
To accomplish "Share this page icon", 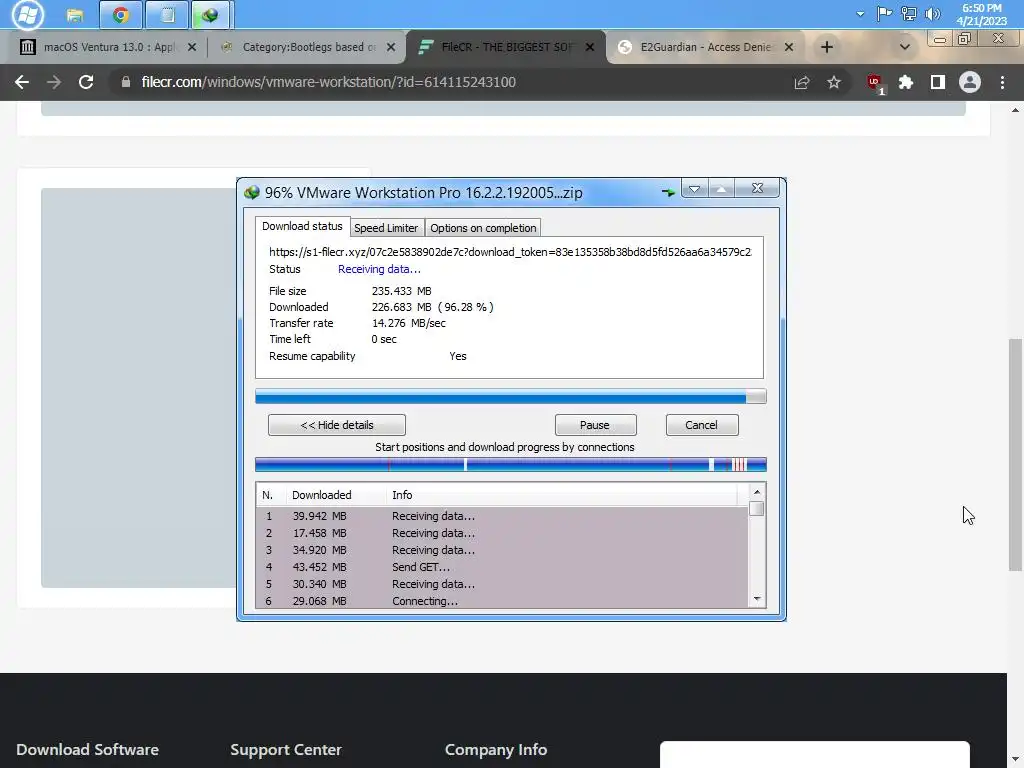I will click(x=802, y=82).
